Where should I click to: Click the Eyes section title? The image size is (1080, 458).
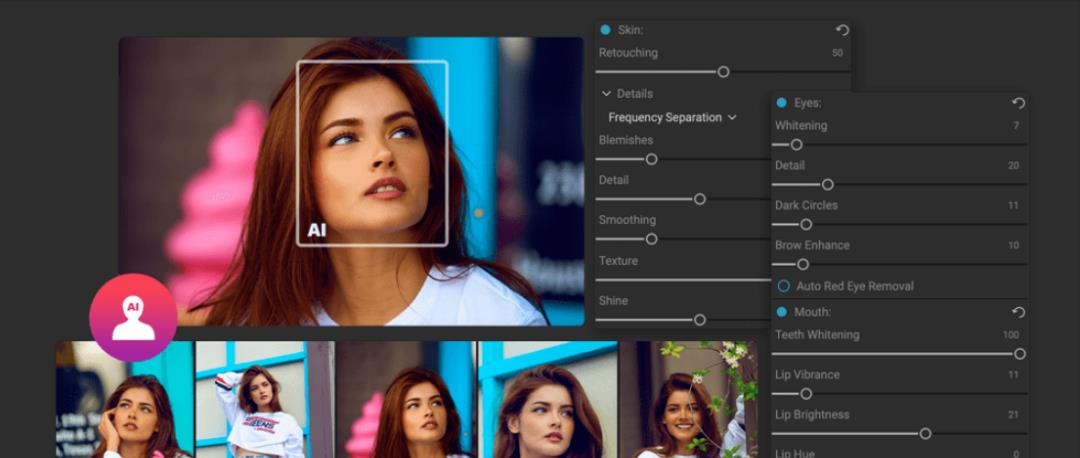point(807,103)
